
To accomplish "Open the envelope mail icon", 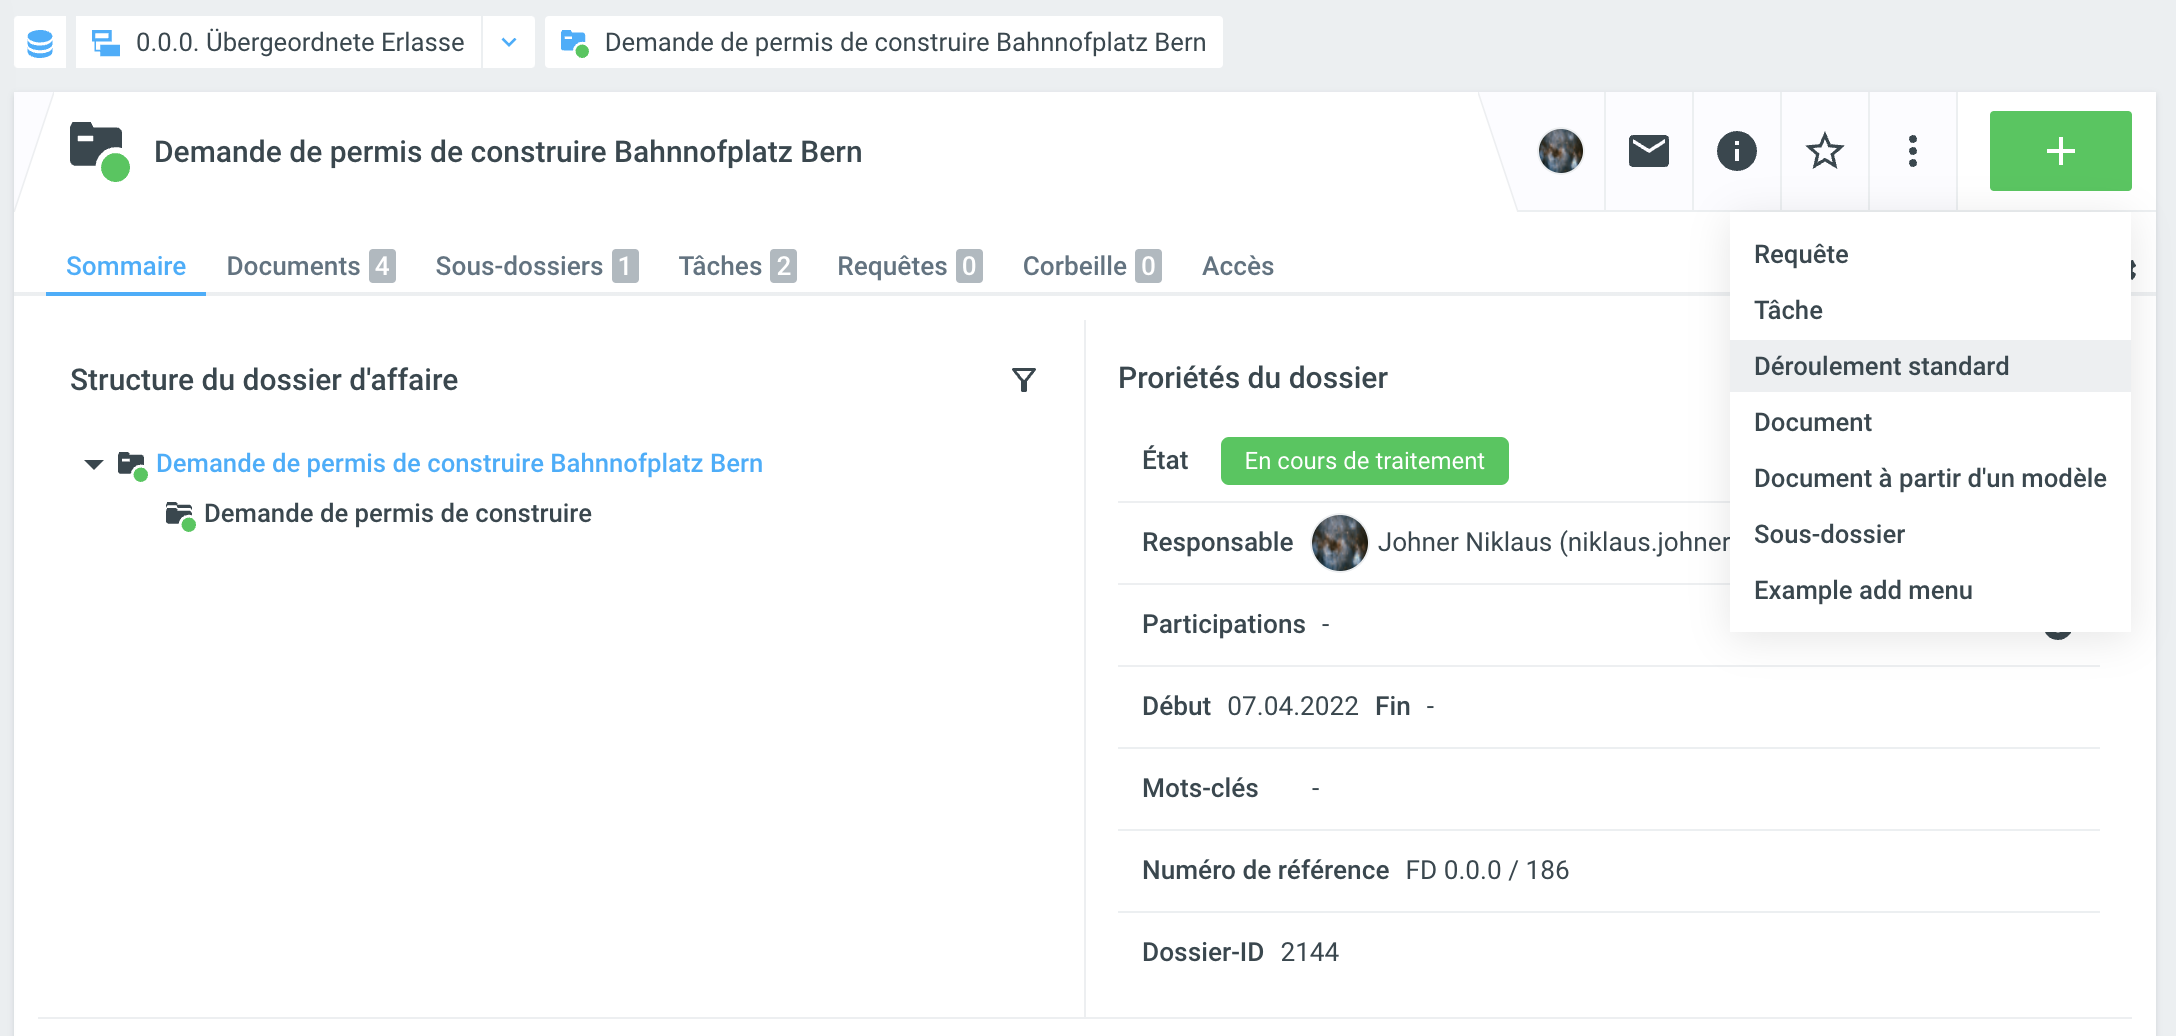I will pyautogui.click(x=1648, y=151).
